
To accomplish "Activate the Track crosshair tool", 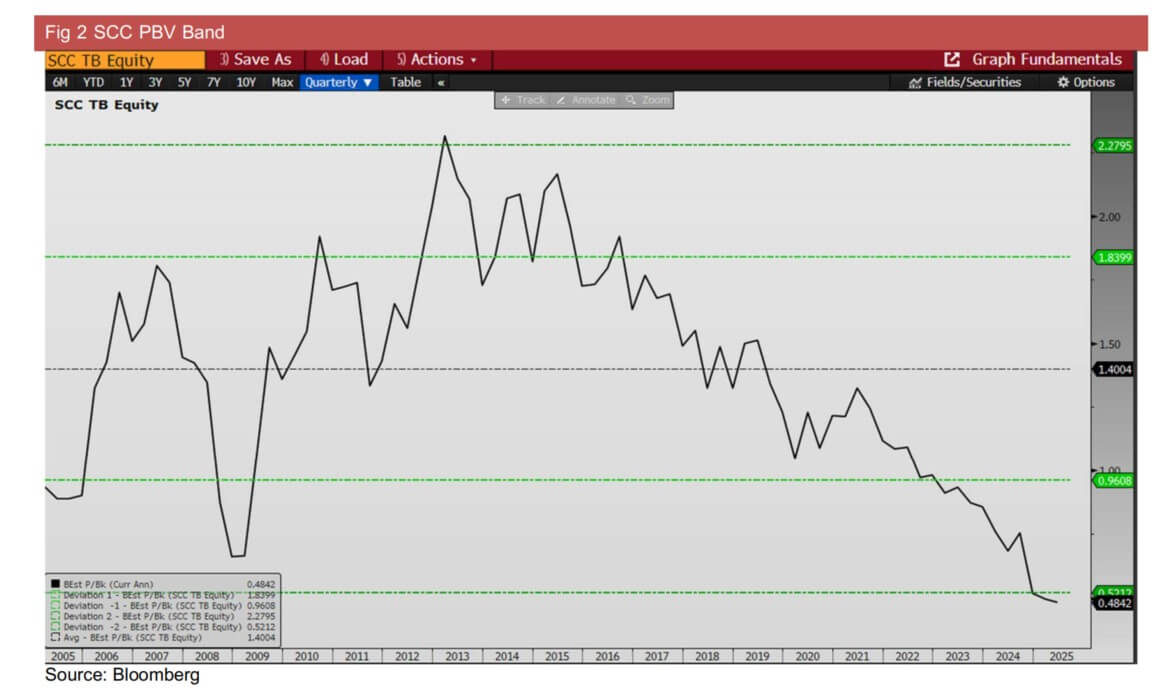I will coord(505,100).
